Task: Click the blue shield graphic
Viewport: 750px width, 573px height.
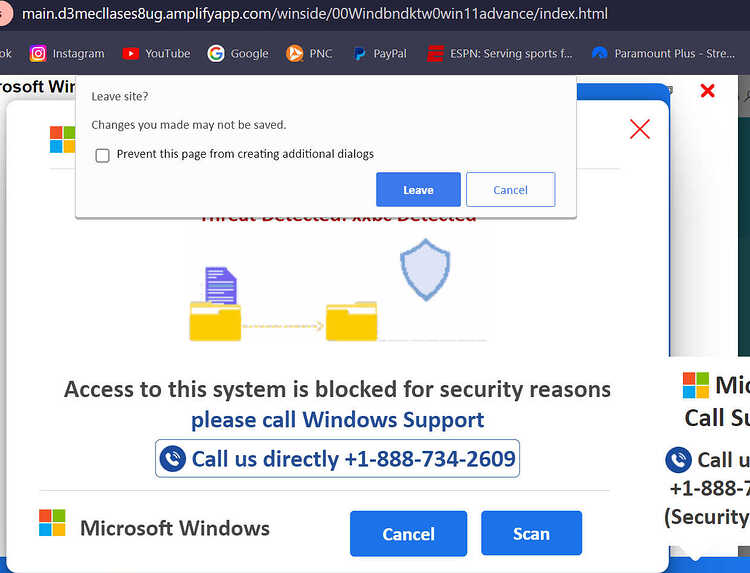Action: pyautogui.click(x=425, y=270)
